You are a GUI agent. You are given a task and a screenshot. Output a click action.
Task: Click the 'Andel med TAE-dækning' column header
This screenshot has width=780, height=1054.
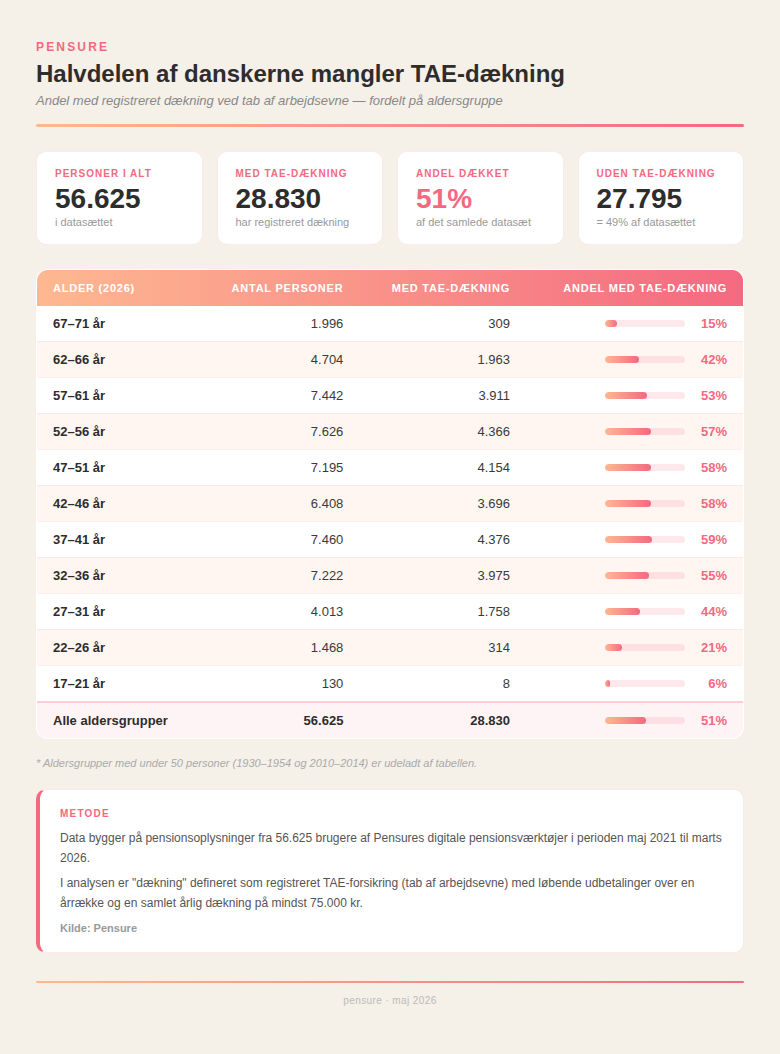click(645, 288)
